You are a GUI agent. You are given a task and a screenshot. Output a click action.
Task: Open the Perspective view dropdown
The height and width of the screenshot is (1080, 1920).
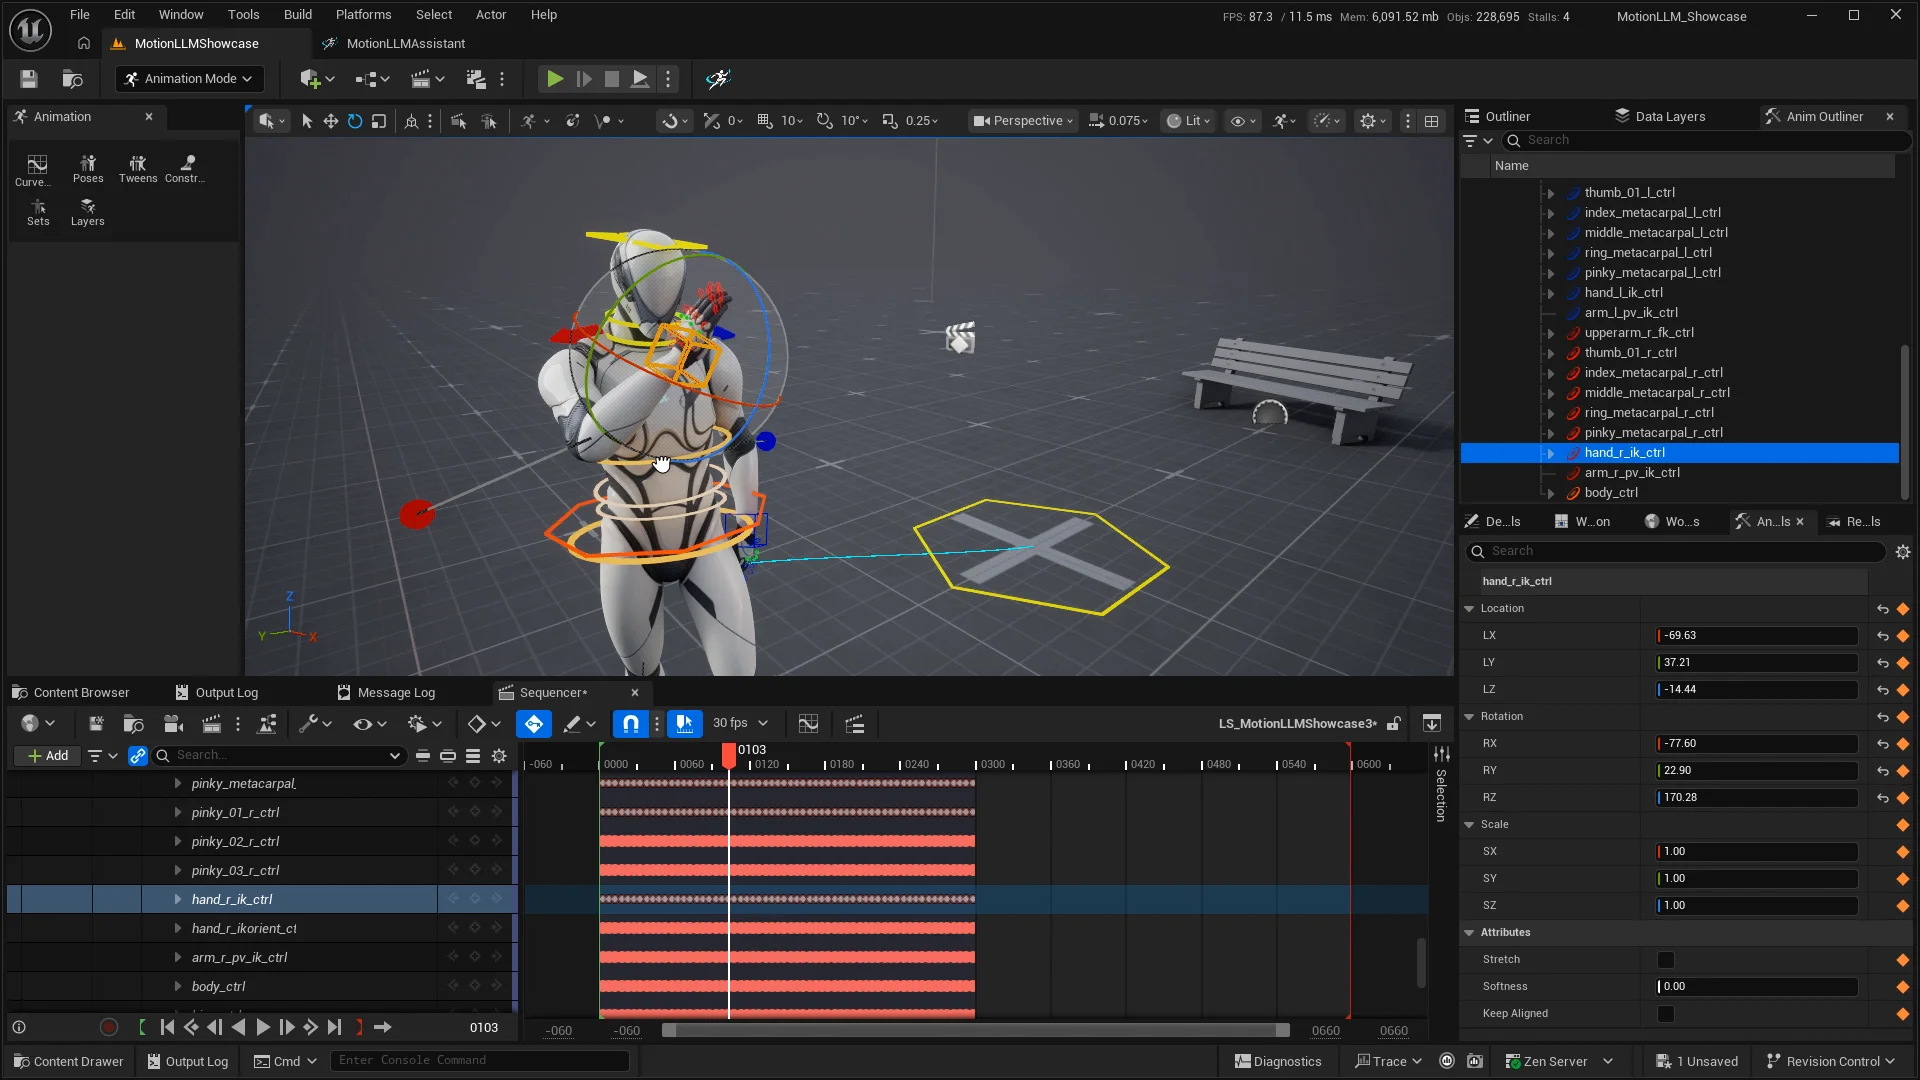1022,121
